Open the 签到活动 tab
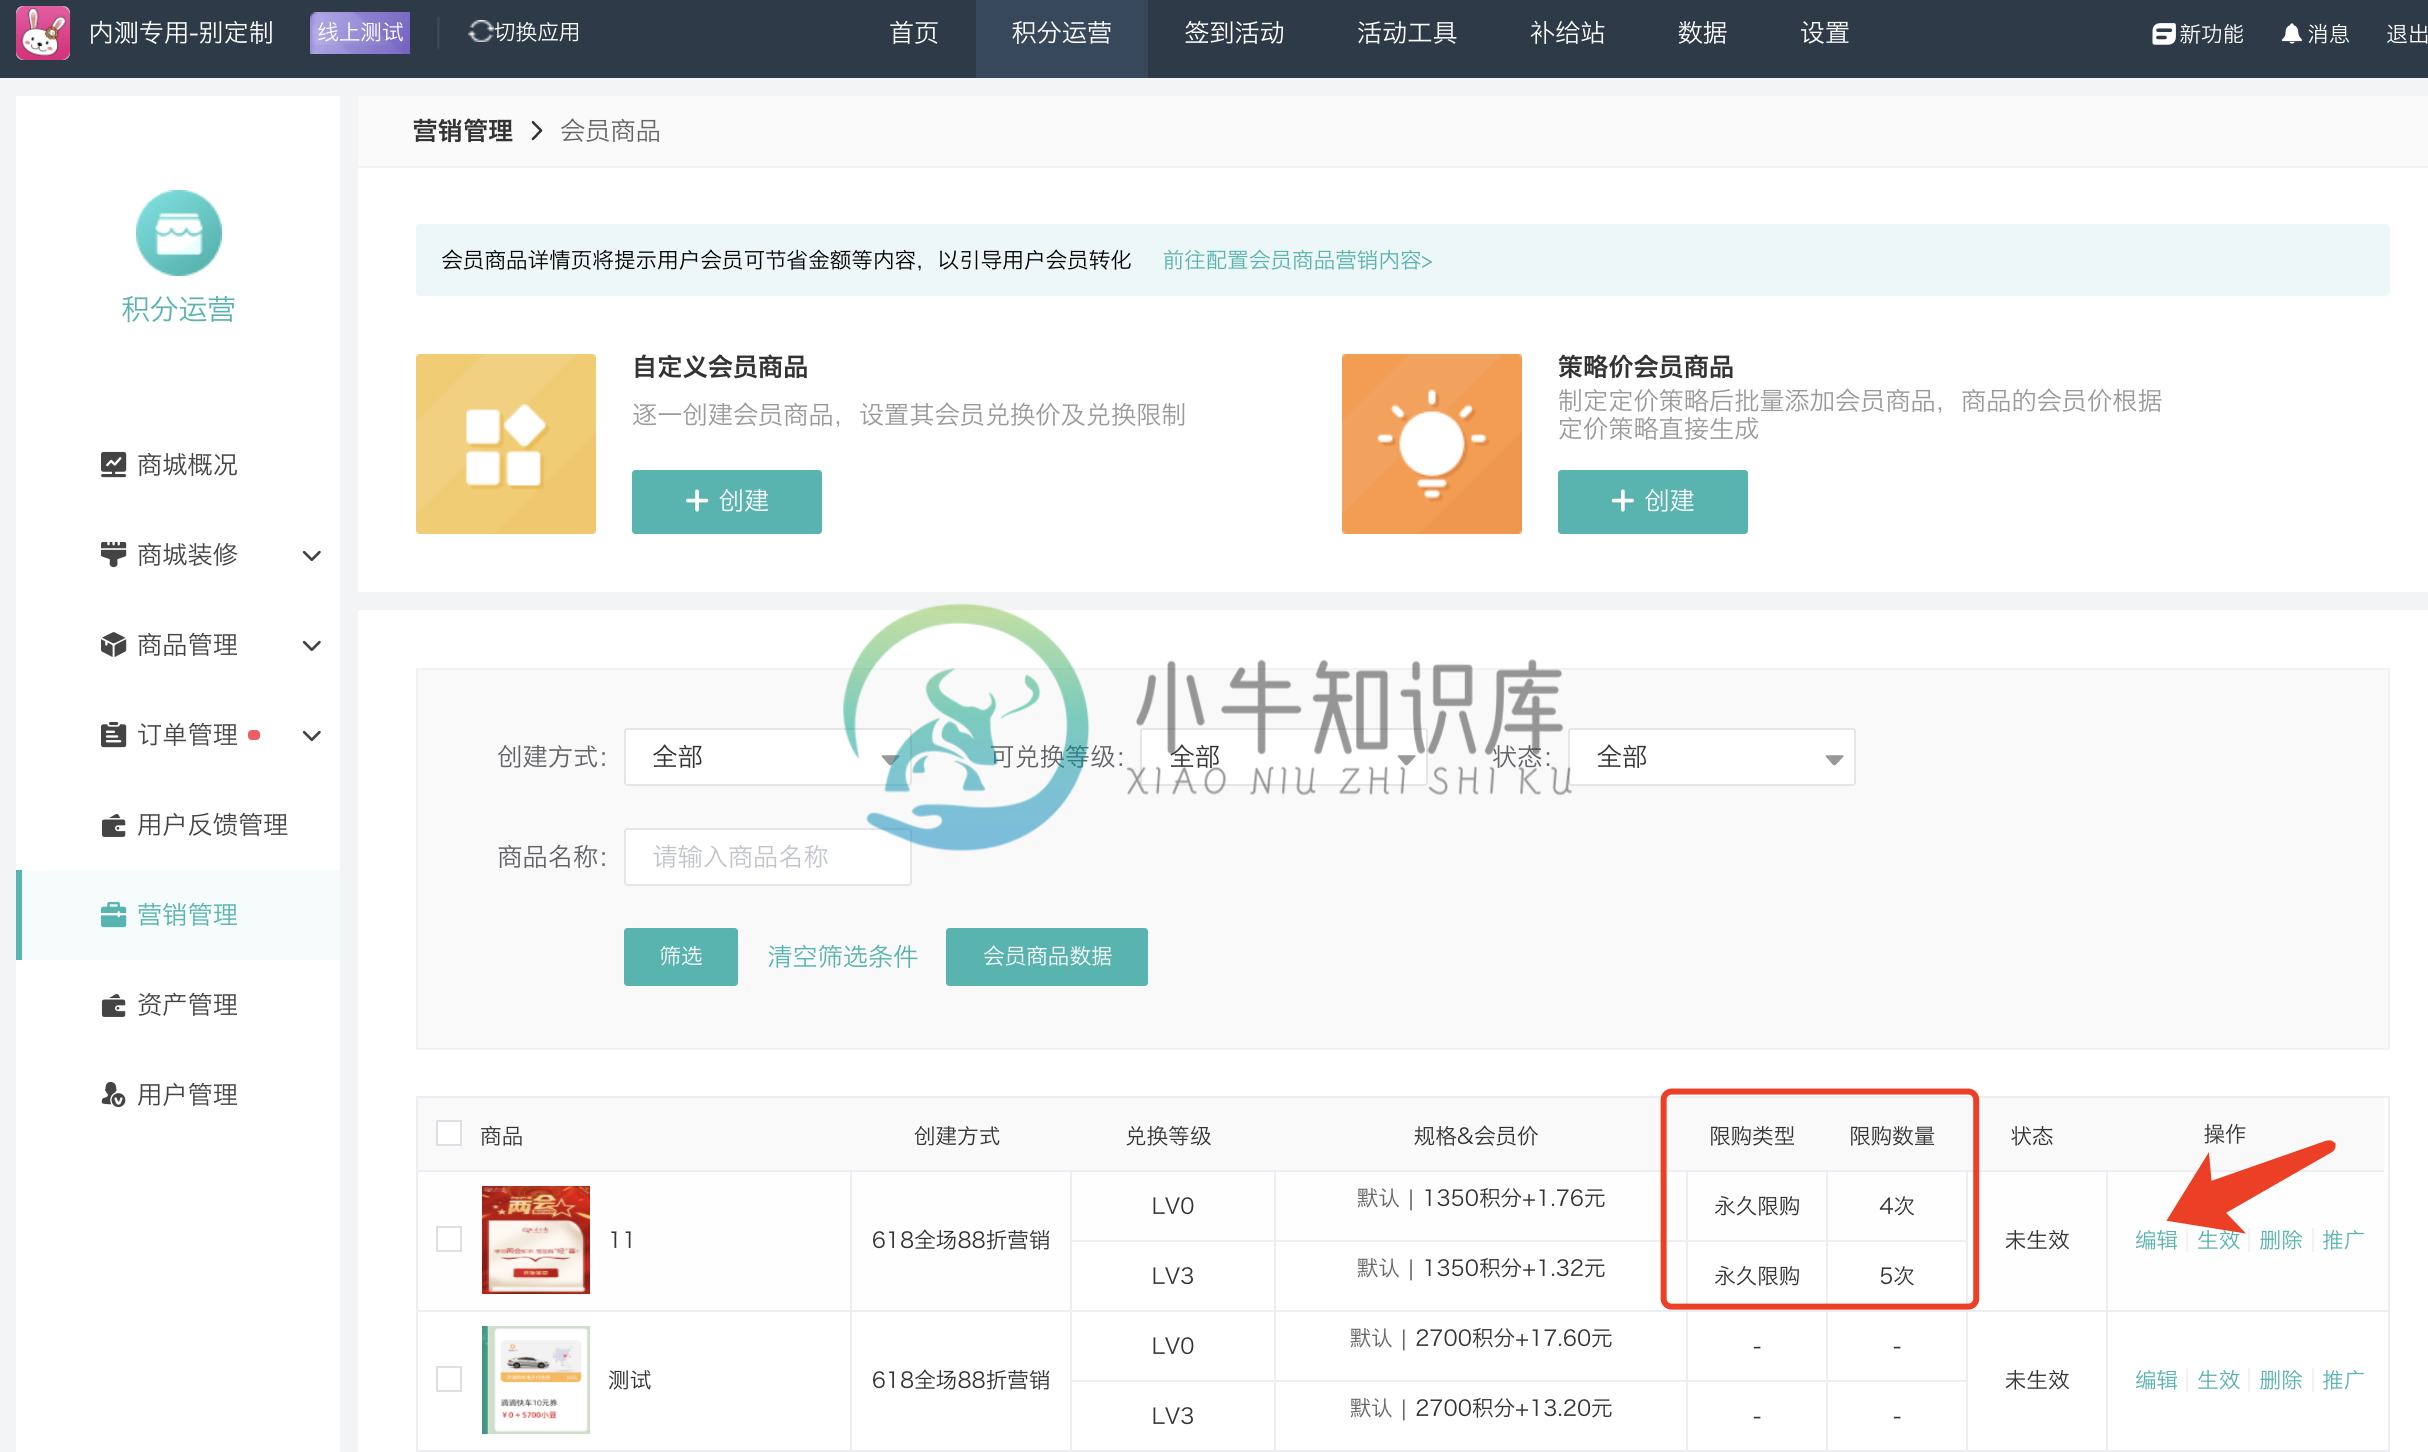Screen dimensions: 2428x1452 (1234, 33)
